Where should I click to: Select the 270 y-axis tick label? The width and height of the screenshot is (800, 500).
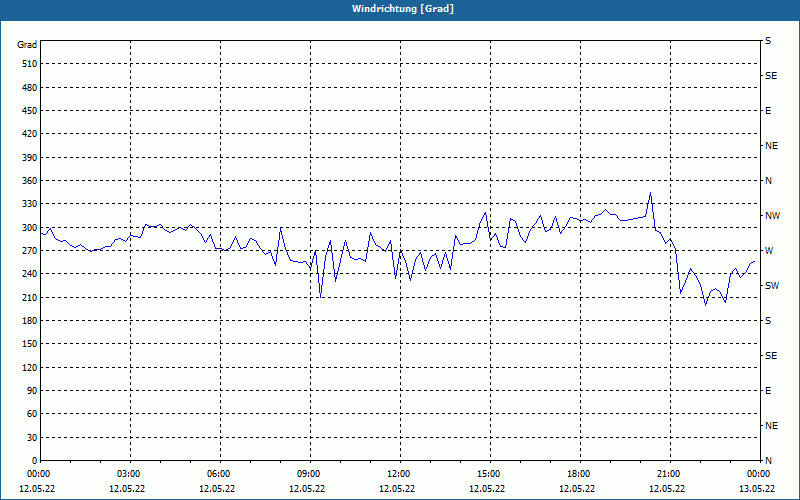tap(30, 251)
